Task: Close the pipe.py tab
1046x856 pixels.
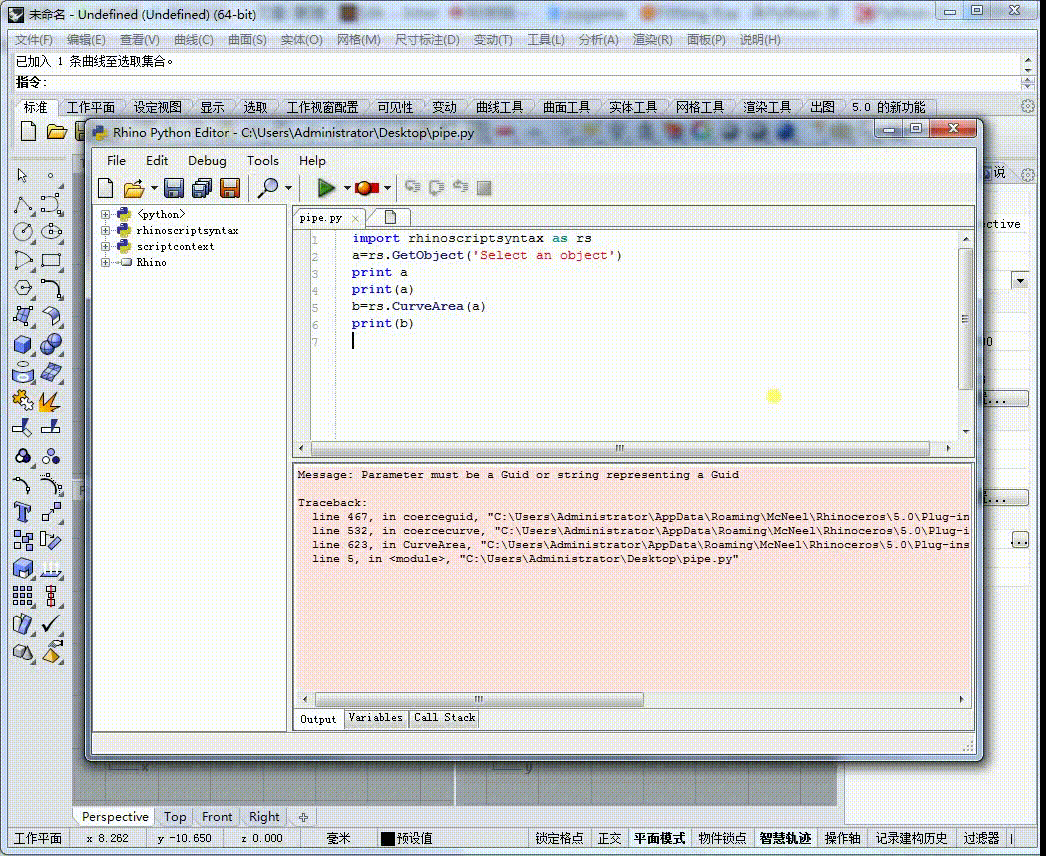Action: coord(356,218)
